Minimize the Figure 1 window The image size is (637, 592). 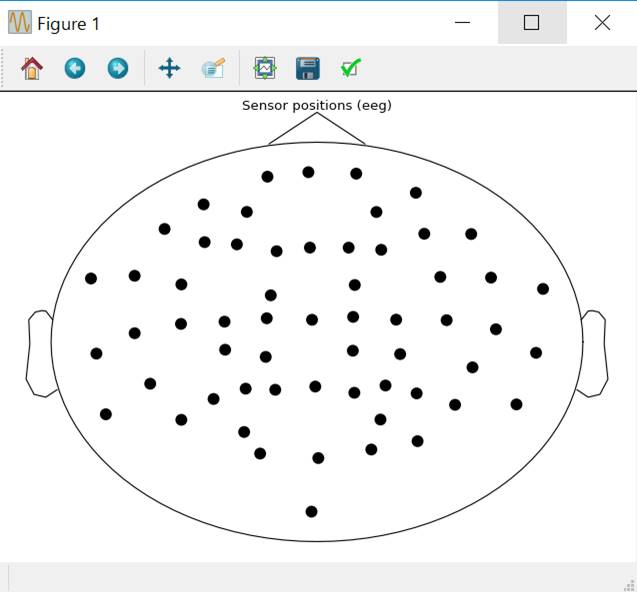(462, 23)
